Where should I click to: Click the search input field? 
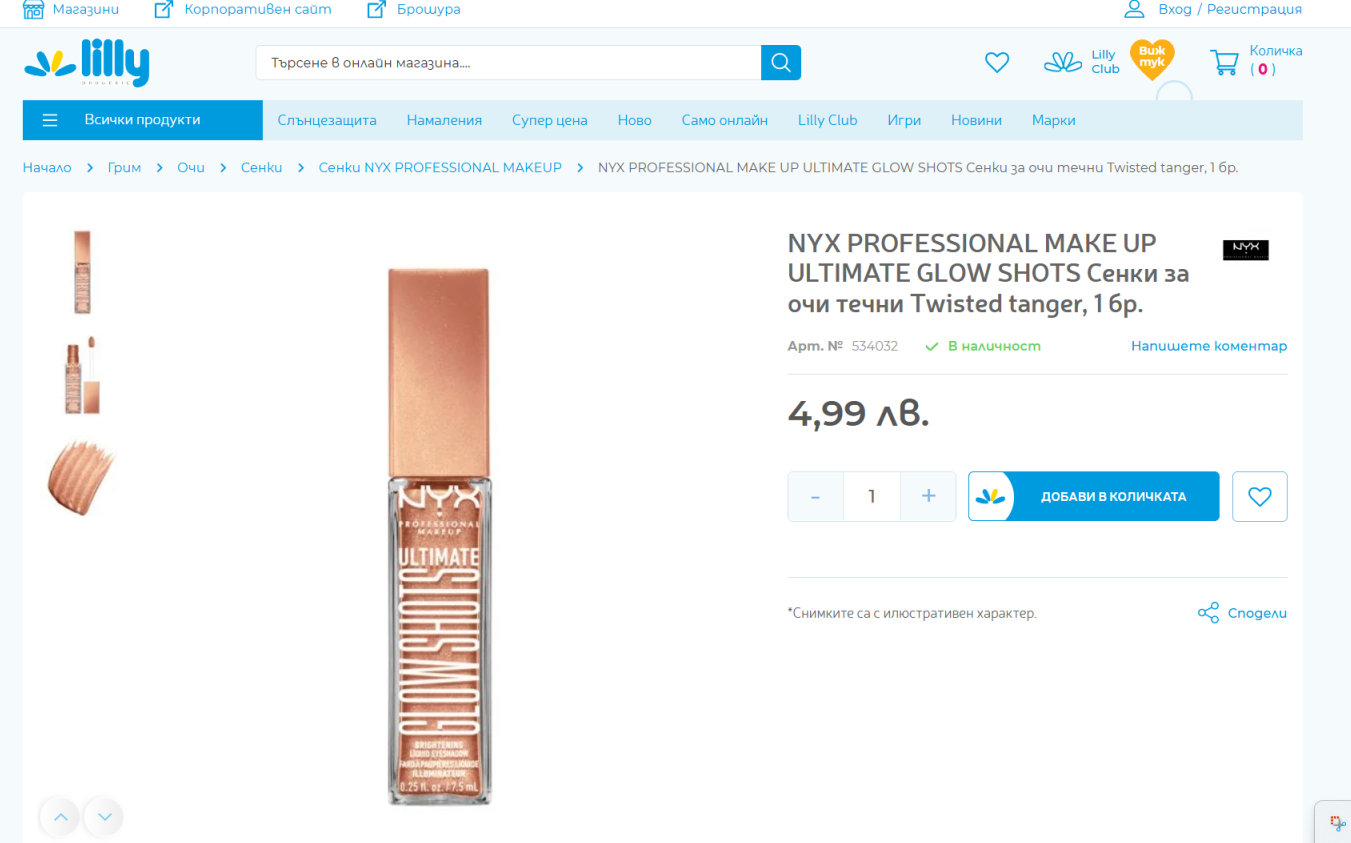(508, 63)
